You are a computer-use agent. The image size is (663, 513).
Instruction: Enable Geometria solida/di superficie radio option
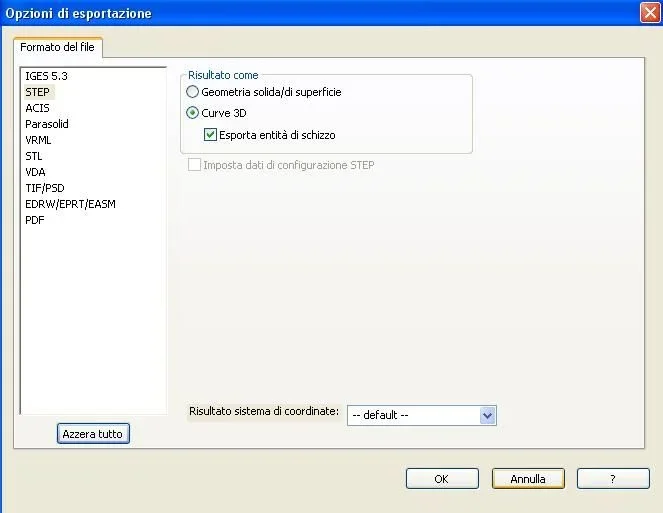coord(193,92)
